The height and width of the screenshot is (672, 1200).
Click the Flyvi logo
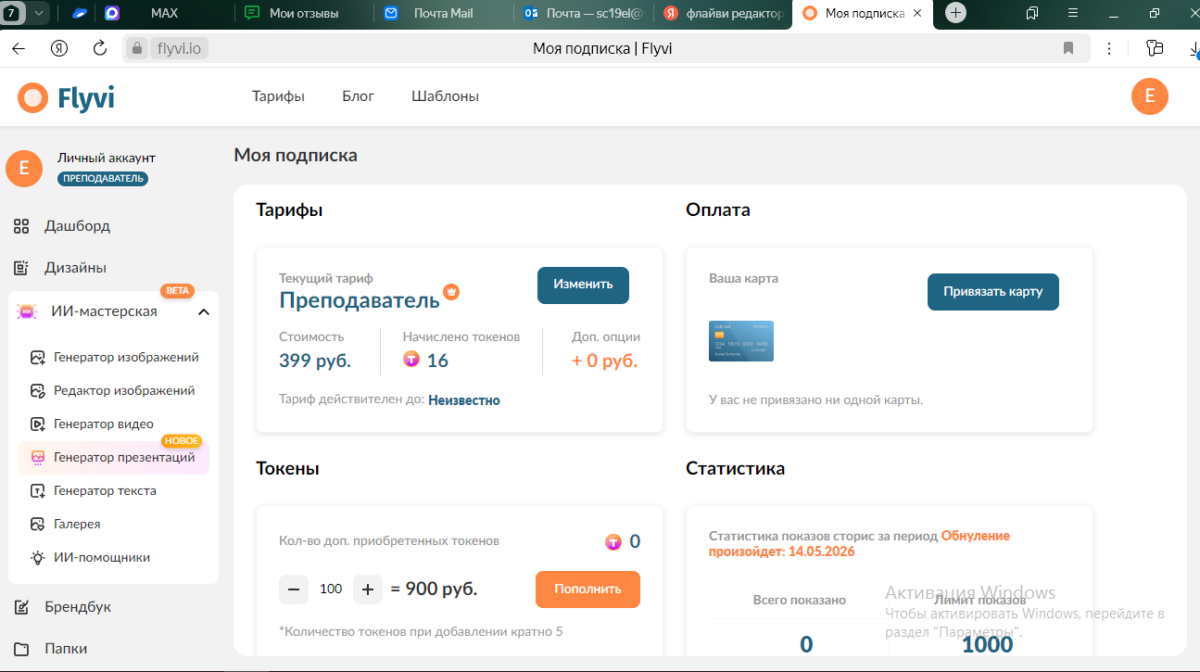tap(66, 97)
